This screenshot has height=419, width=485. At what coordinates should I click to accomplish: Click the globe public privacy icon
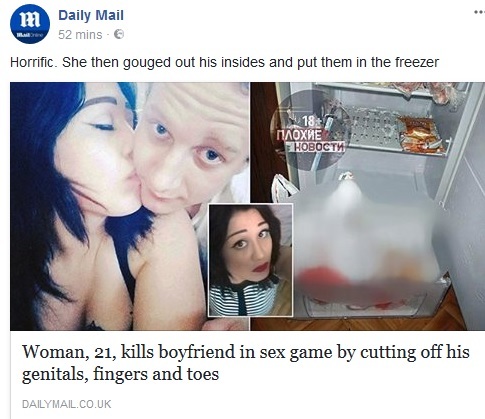119,34
